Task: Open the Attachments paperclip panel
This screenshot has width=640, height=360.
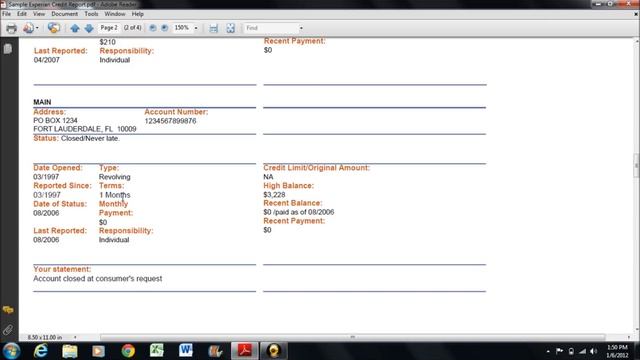Action: tap(8, 329)
